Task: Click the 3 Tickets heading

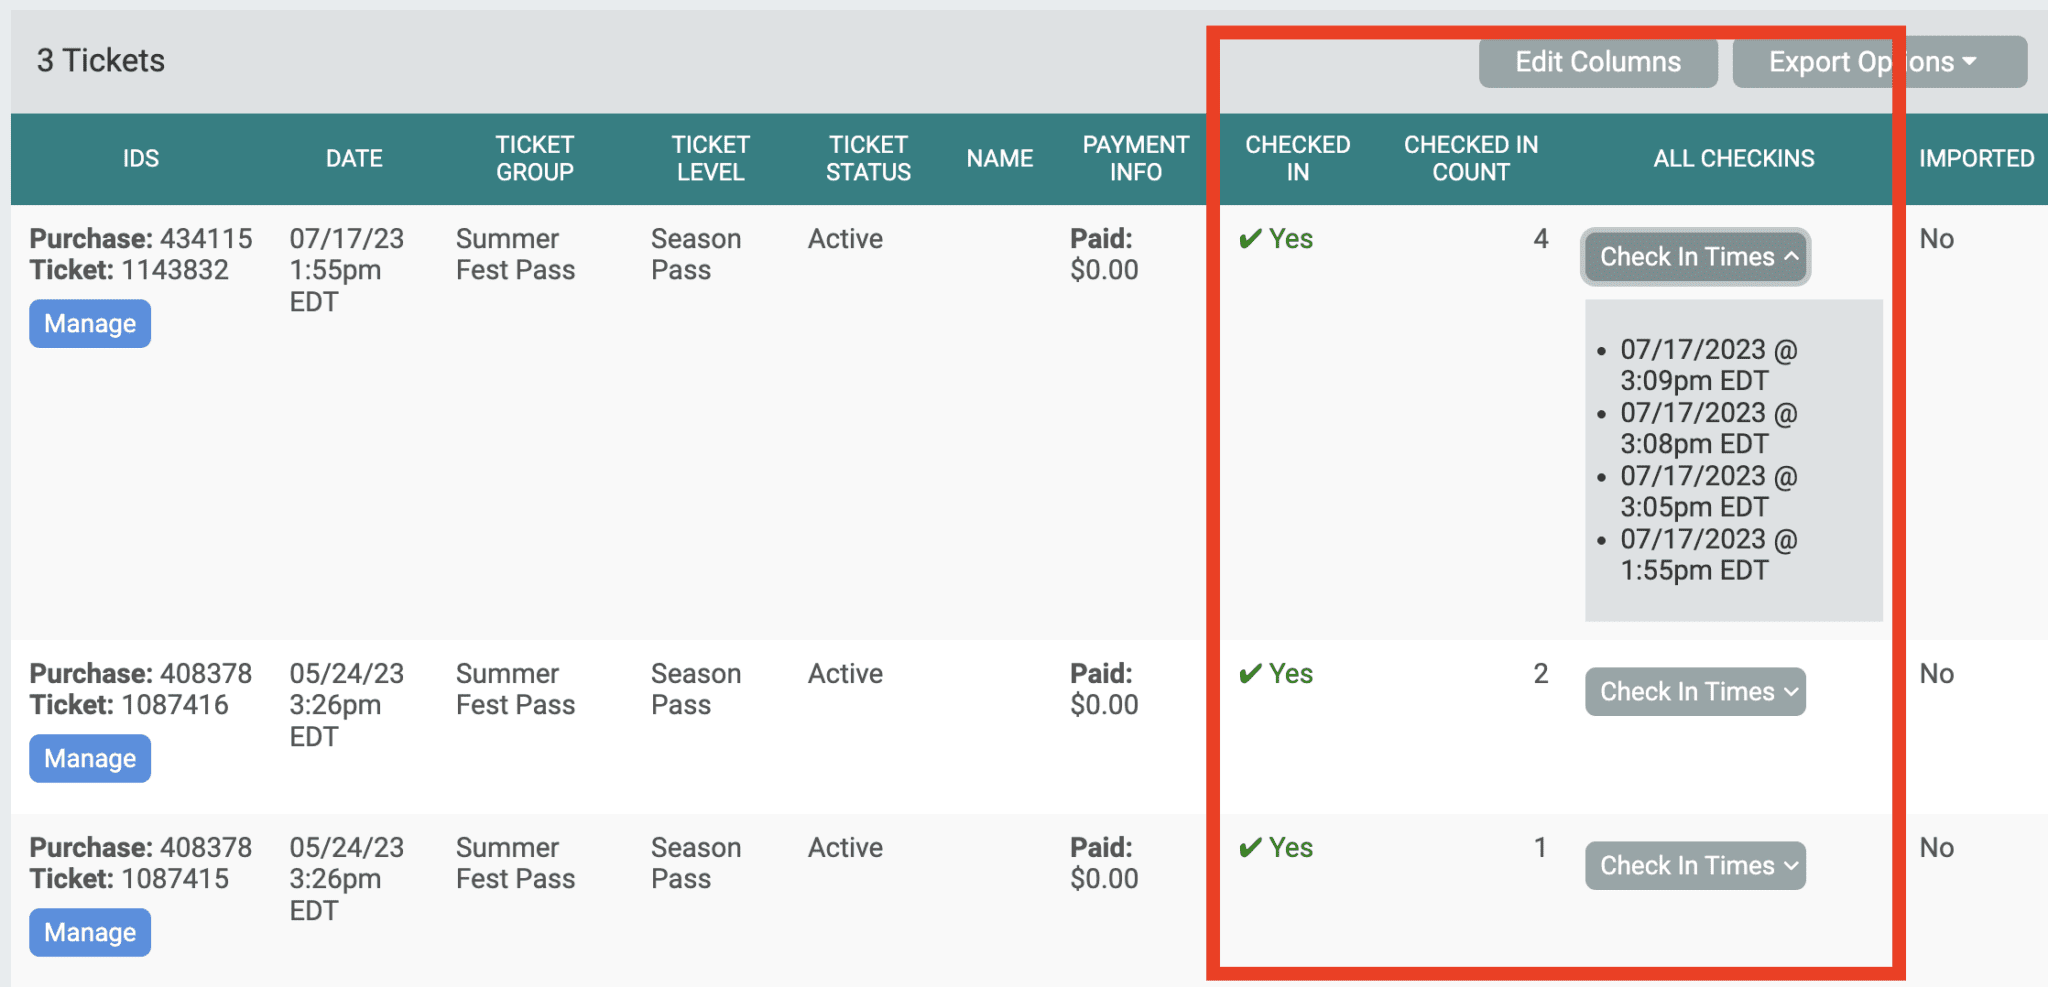Action: click(100, 60)
